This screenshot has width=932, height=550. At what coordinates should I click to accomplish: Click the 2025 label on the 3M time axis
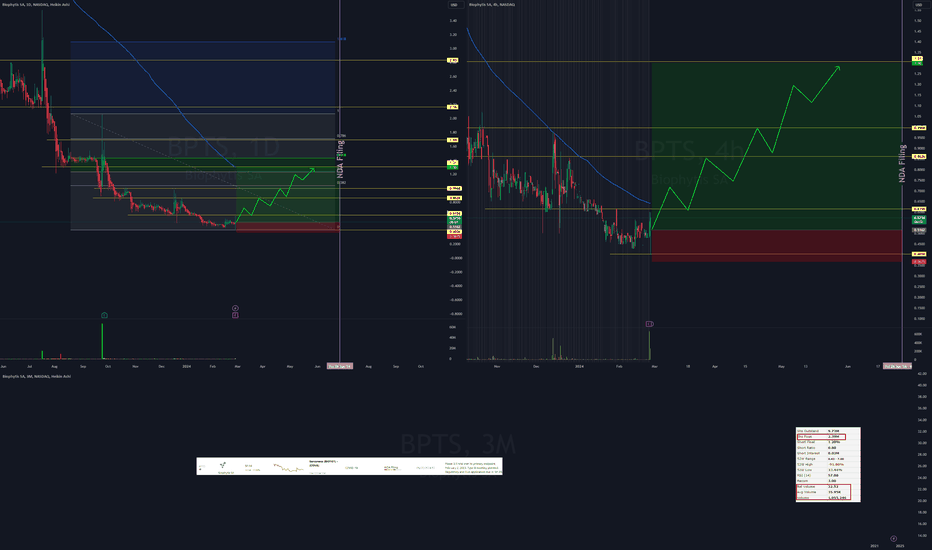click(900, 546)
